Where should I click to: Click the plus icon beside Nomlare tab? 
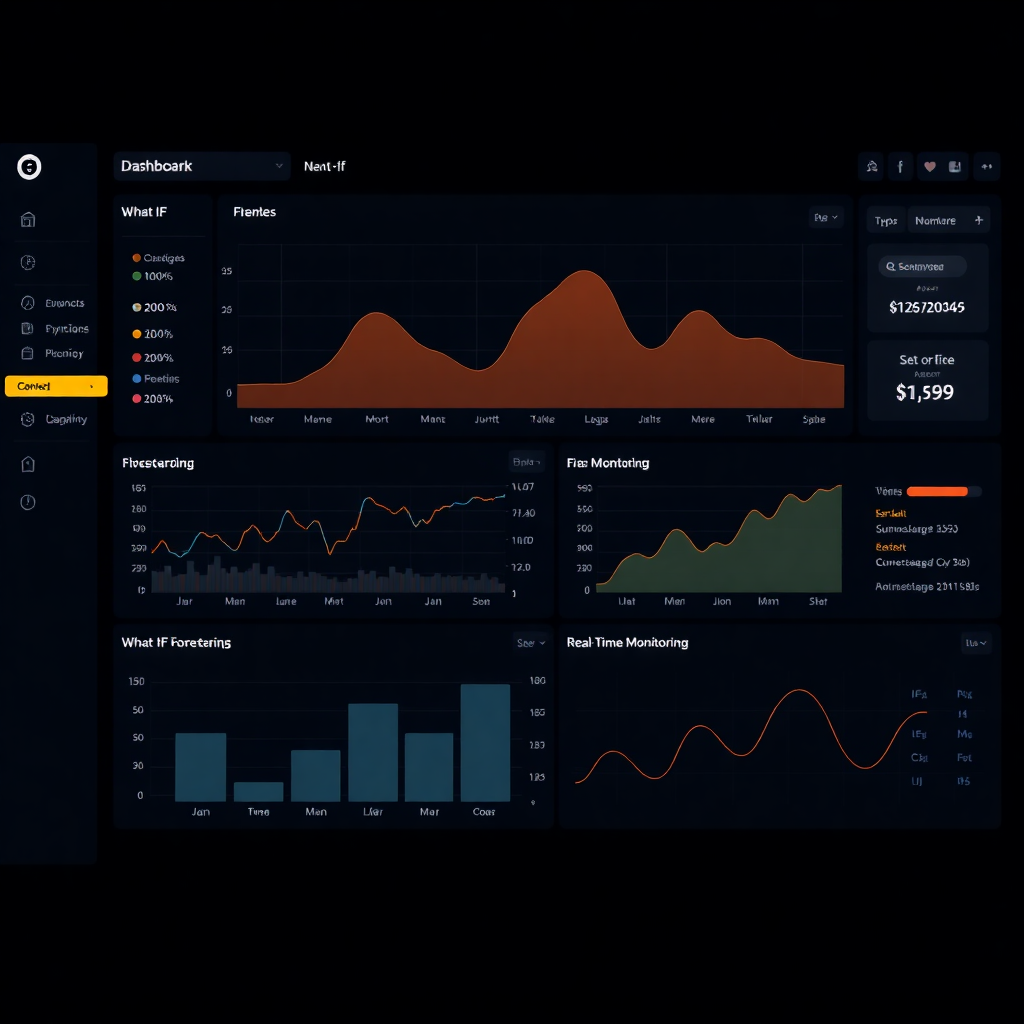pyautogui.click(x=978, y=220)
